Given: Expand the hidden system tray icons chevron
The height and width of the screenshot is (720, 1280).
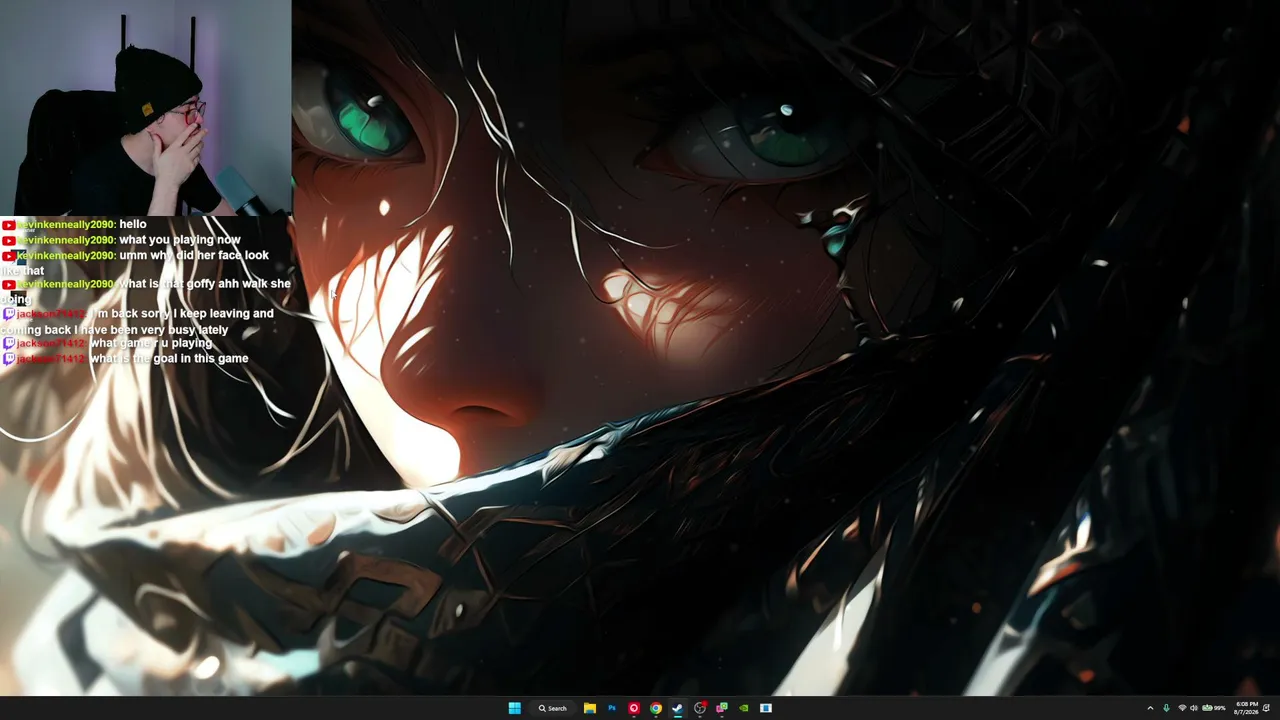Looking at the screenshot, I should (x=1150, y=708).
